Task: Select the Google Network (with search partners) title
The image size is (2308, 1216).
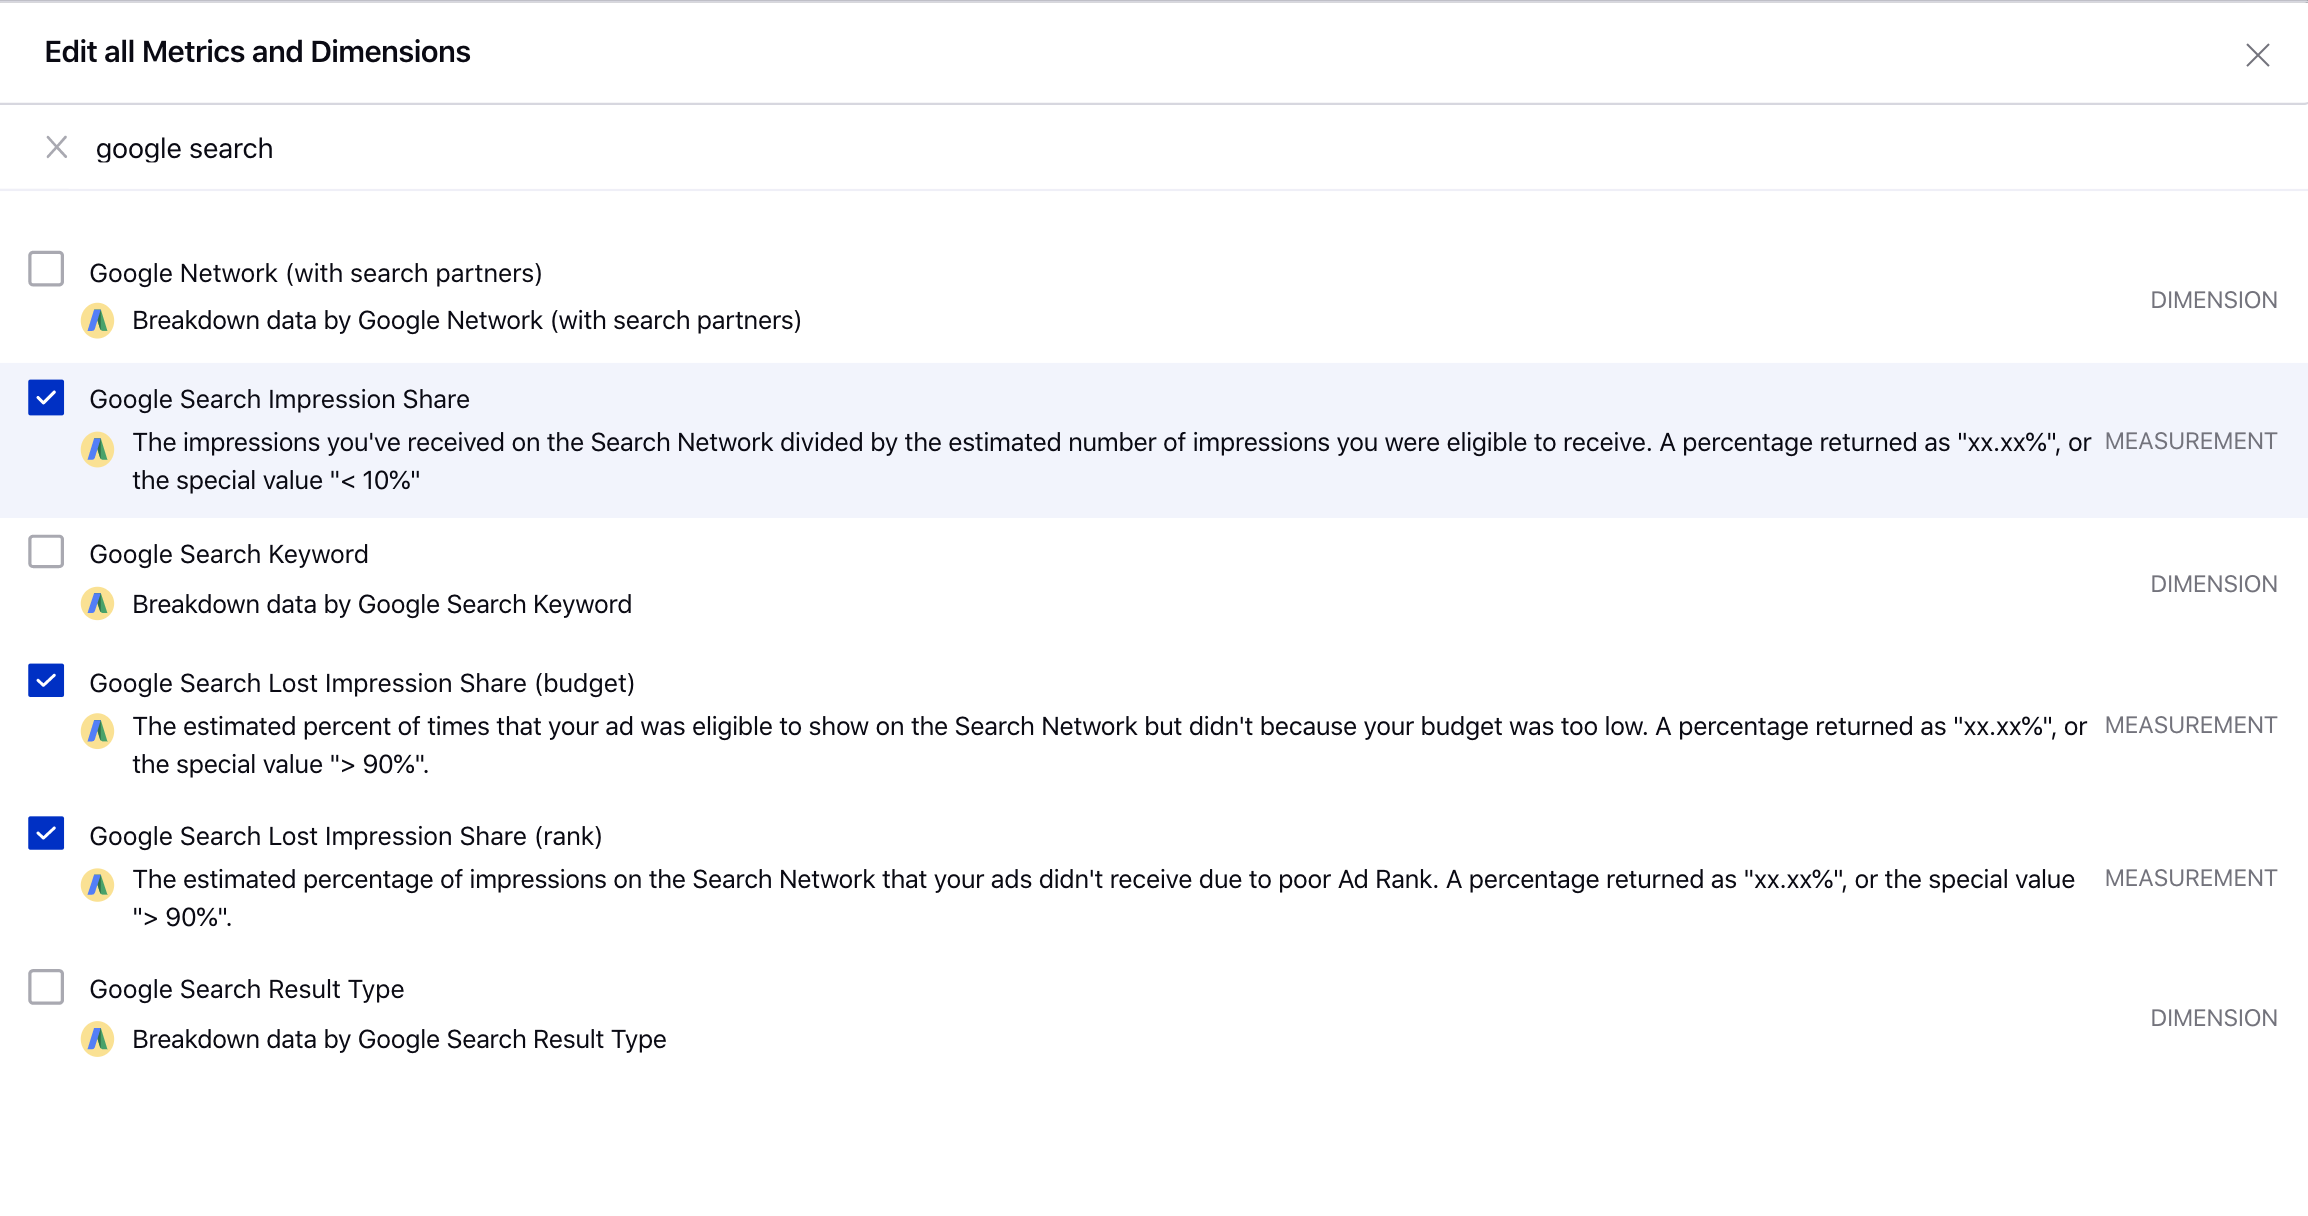Action: click(x=316, y=273)
